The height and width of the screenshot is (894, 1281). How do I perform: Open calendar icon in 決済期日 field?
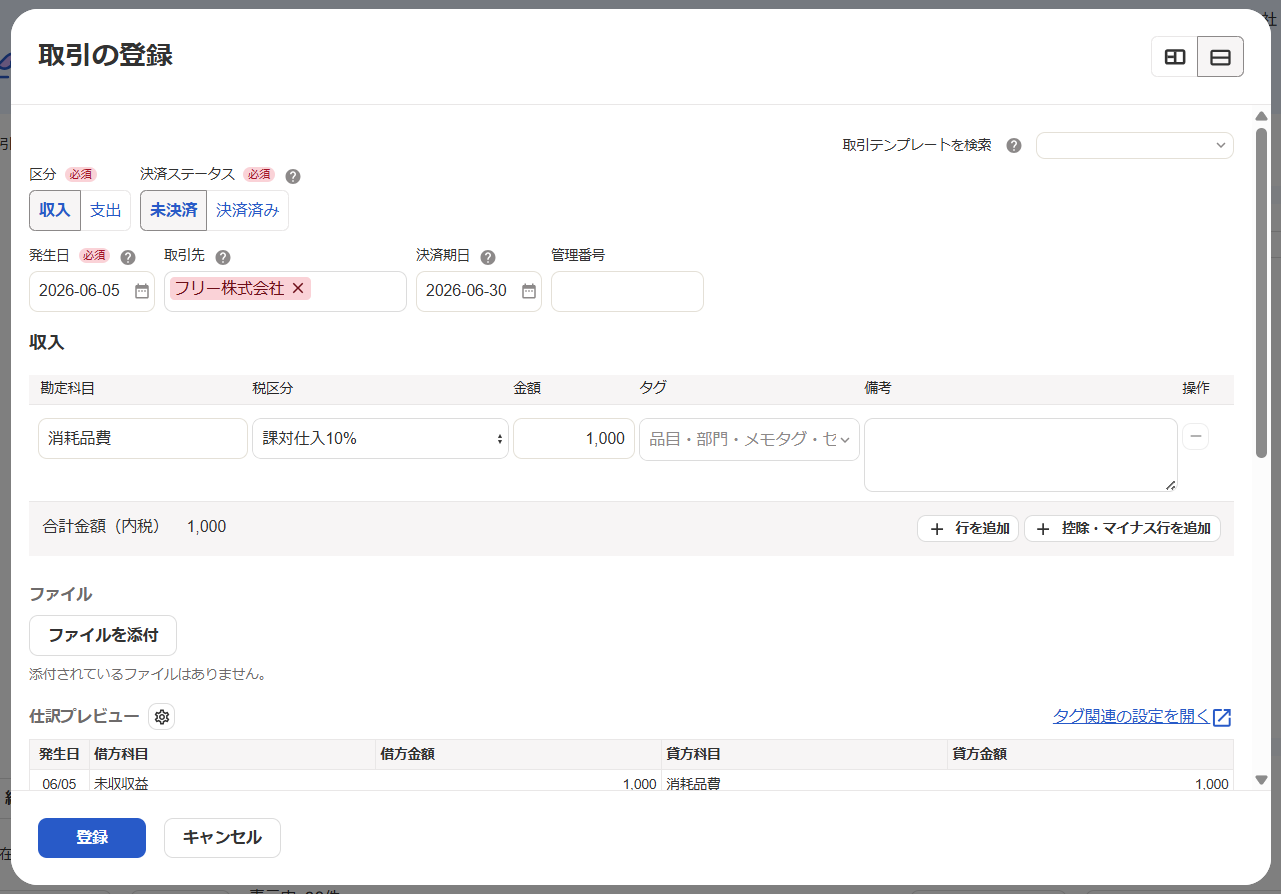click(529, 291)
